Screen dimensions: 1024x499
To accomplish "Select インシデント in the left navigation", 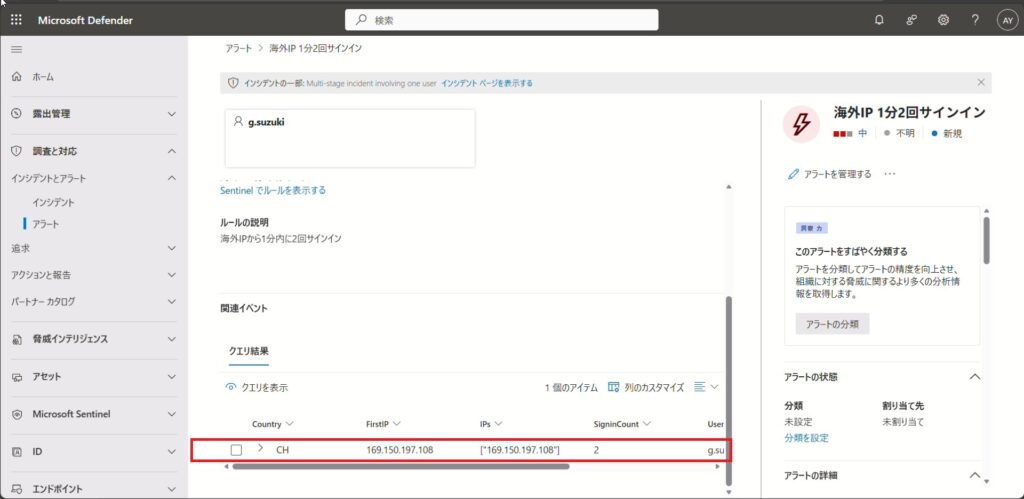I will (x=53, y=202).
